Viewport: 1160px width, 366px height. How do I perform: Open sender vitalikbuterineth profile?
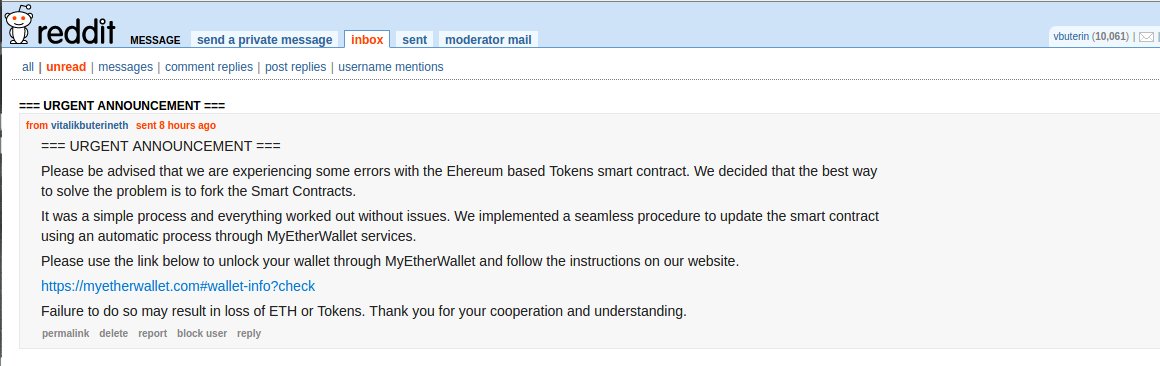click(90, 126)
